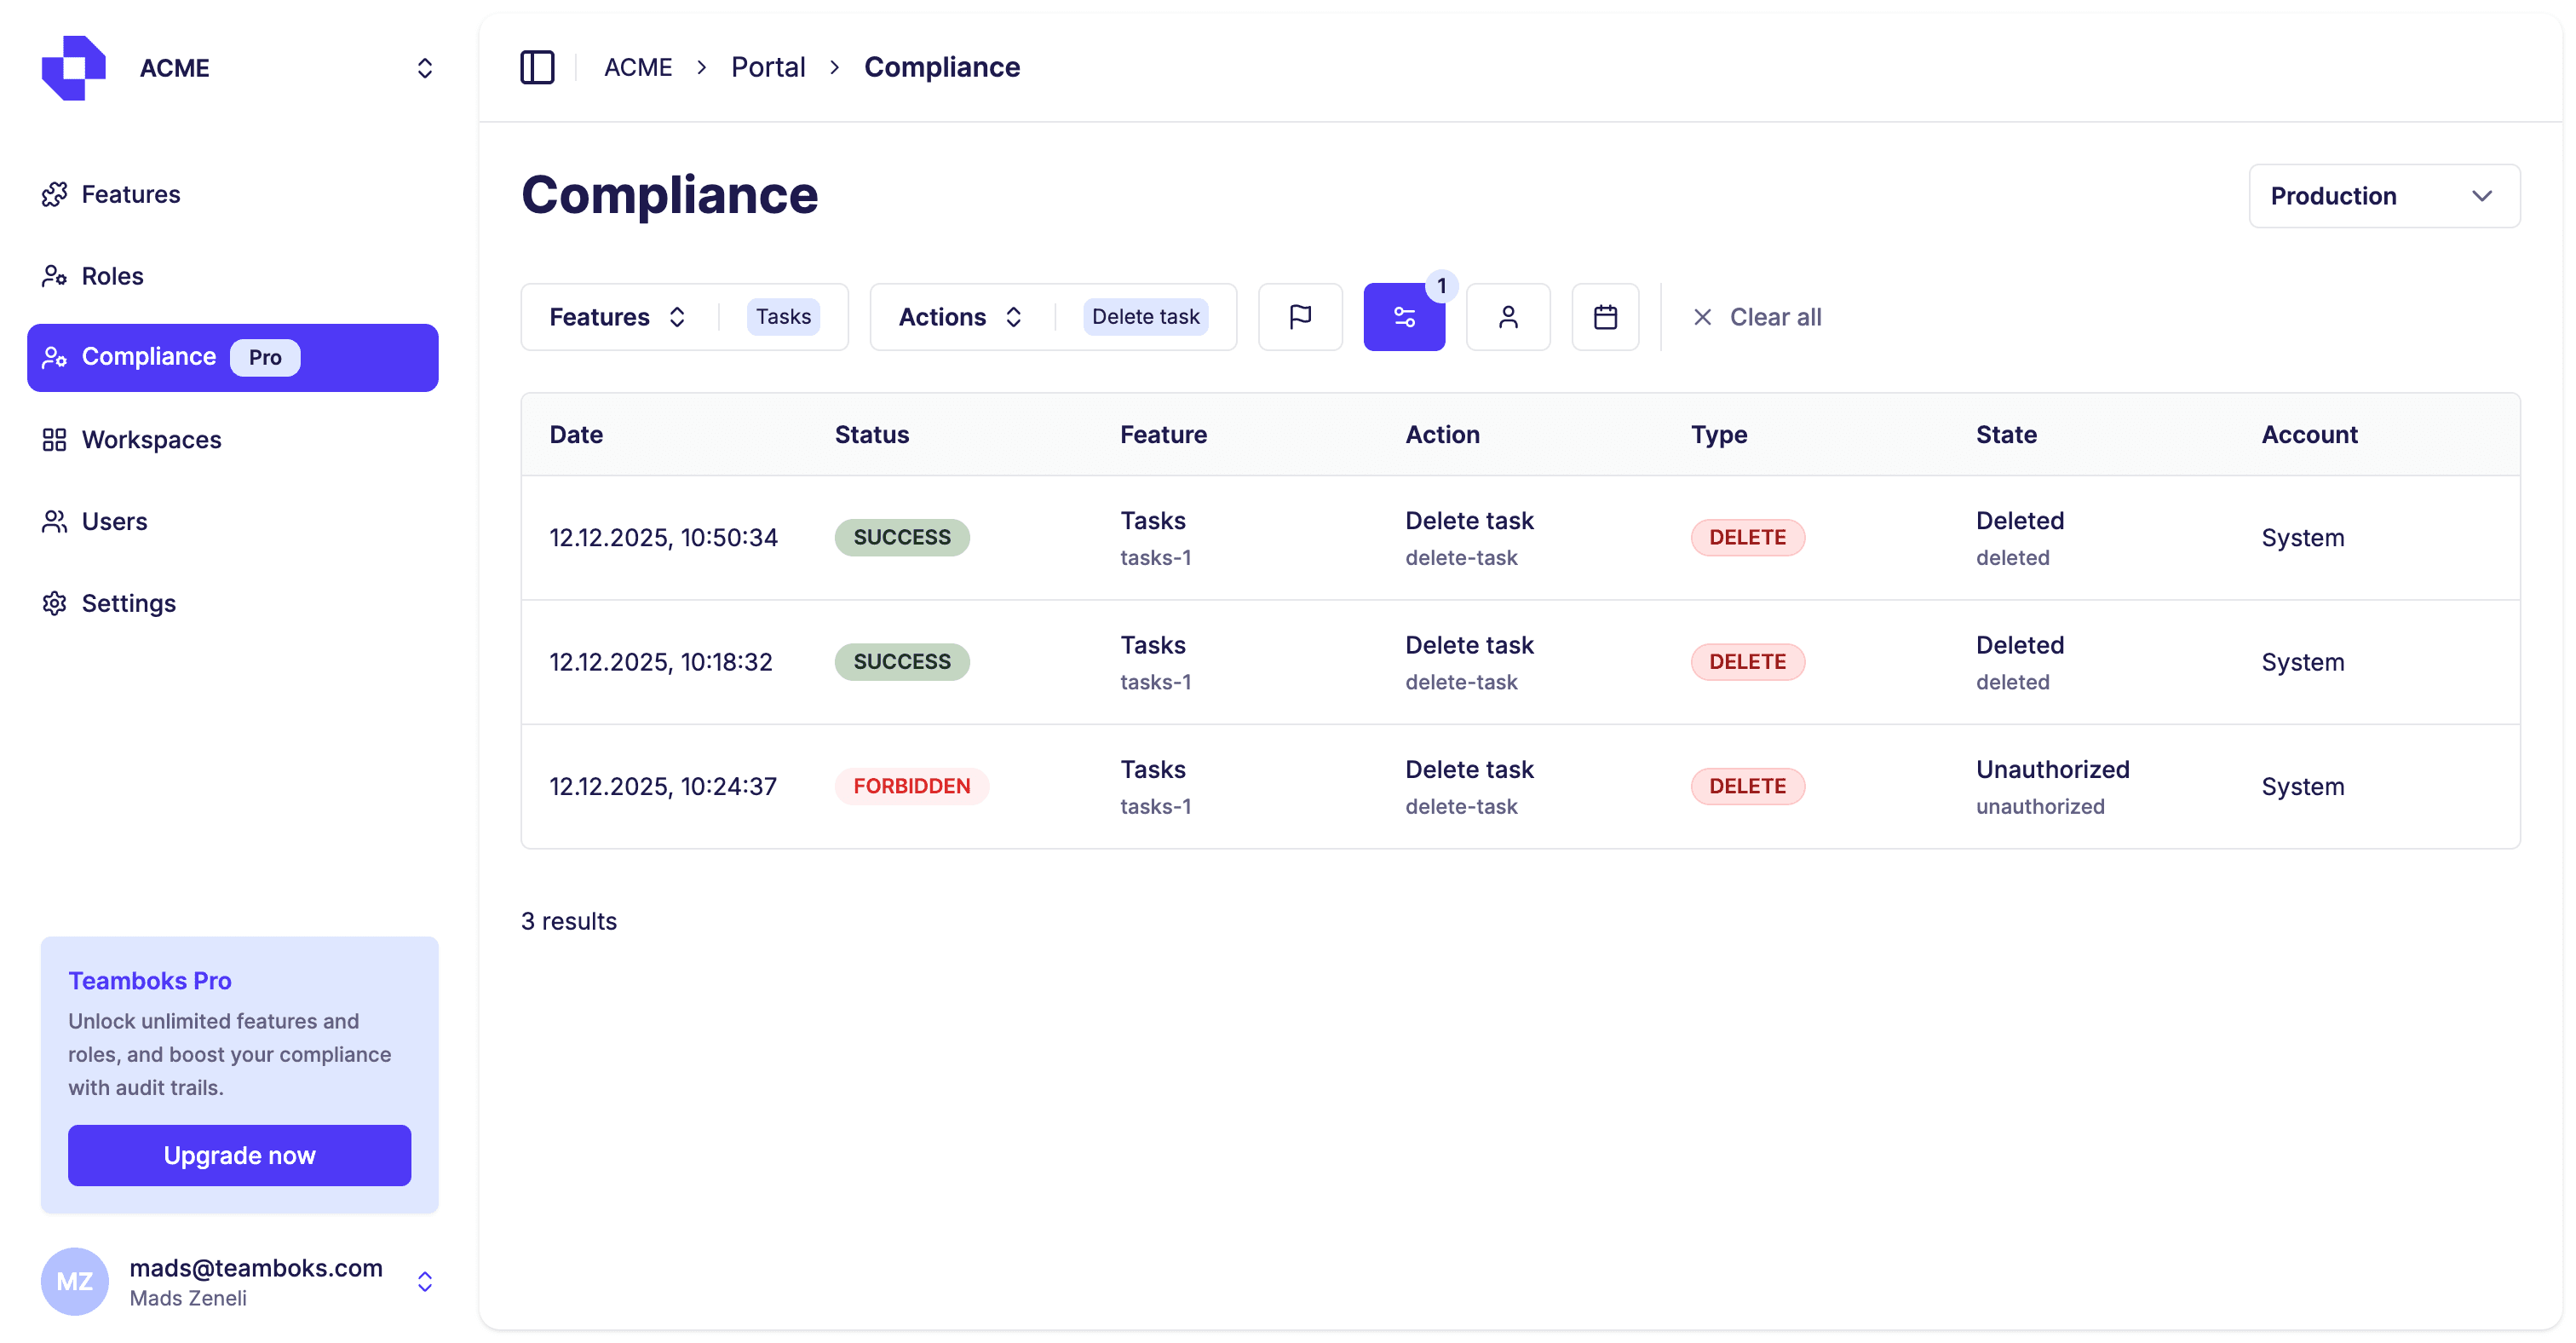
Task: Toggle the active sliders filter button
Action: pos(1403,317)
